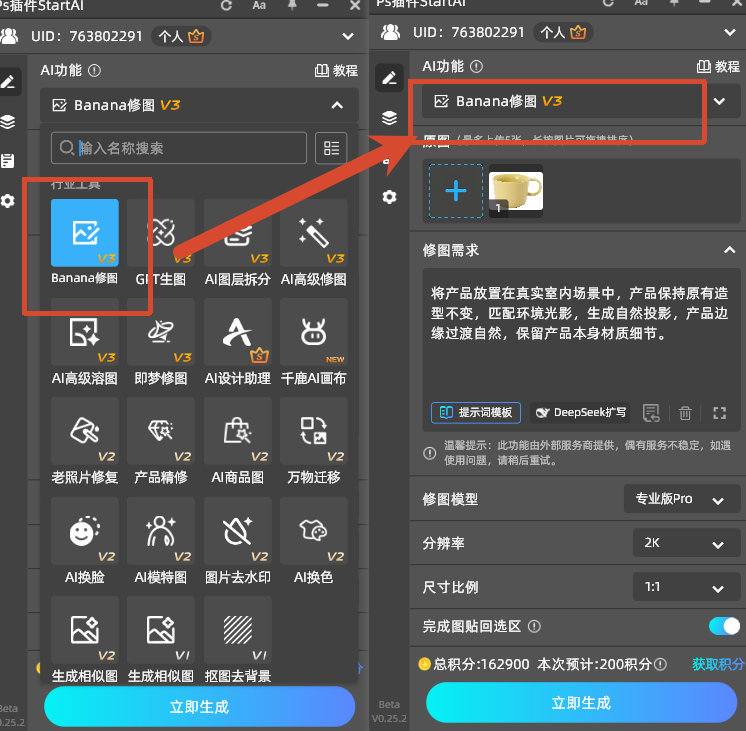This screenshot has width=746, height=731.
Task: Click 立即生成 button in right panel
Action: point(581,702)
